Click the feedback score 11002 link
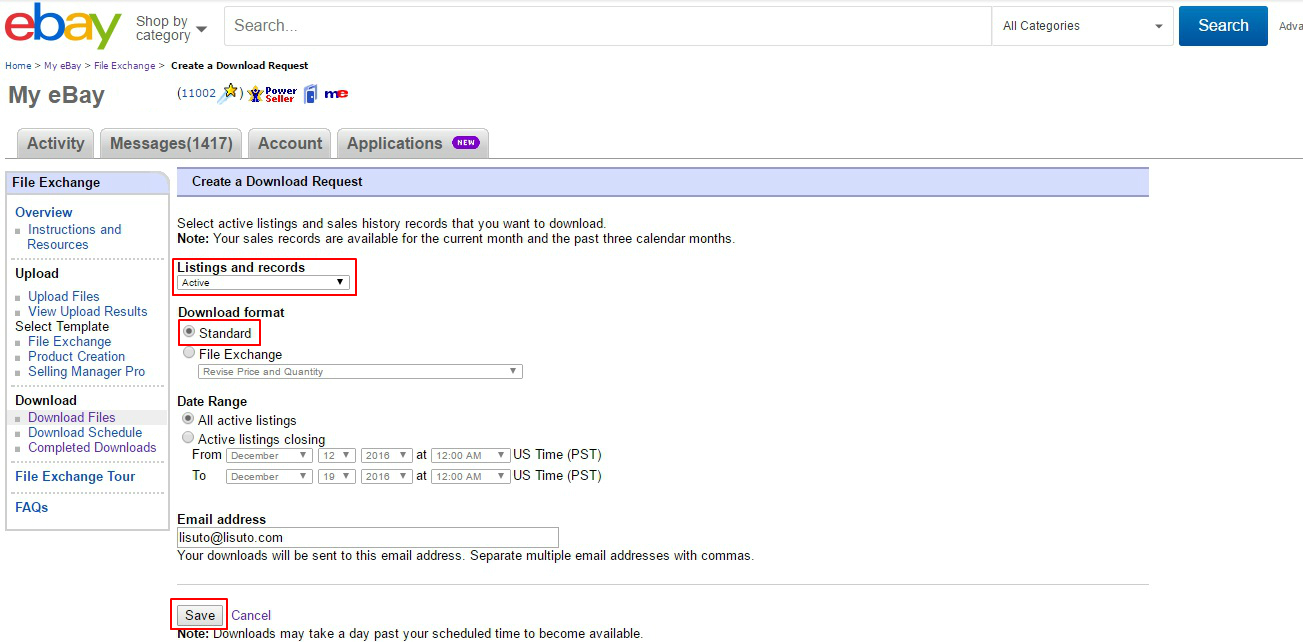 tap(198, 93)
